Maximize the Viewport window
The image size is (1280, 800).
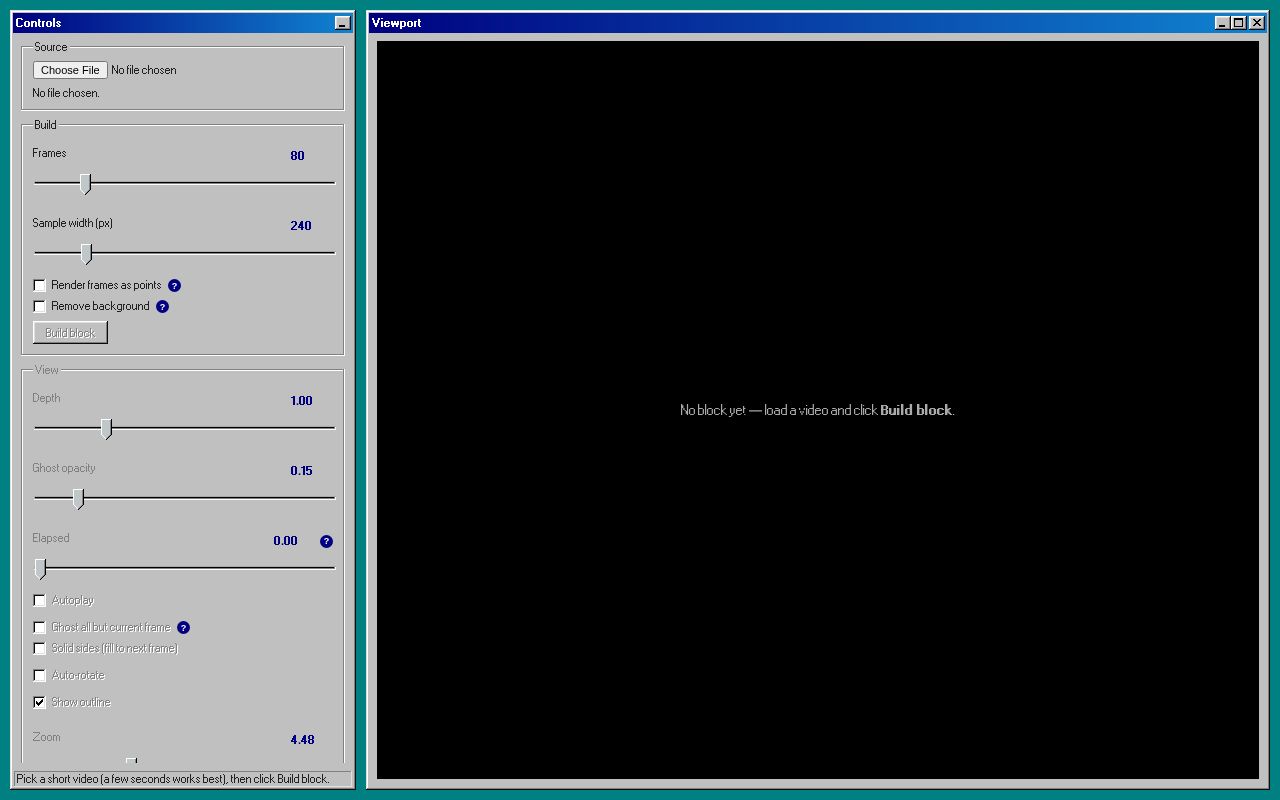pyautogui.click(x=1239, y=23)
